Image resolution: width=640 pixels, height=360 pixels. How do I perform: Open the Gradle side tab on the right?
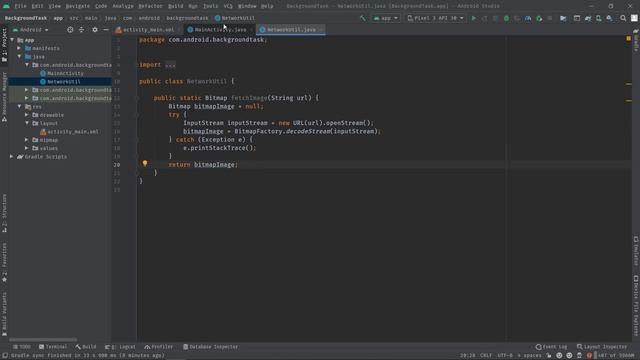pyautogui.click(x=636, y=40)
